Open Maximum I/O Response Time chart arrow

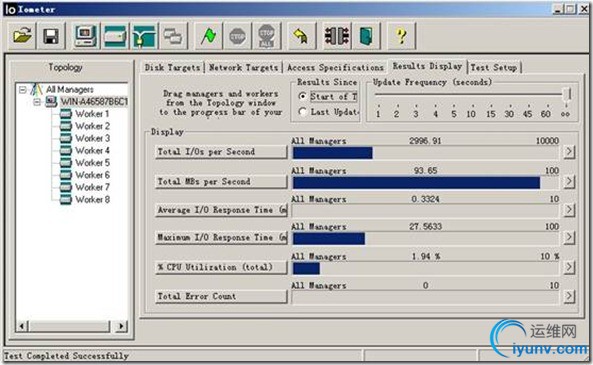(x=569, y=238)
